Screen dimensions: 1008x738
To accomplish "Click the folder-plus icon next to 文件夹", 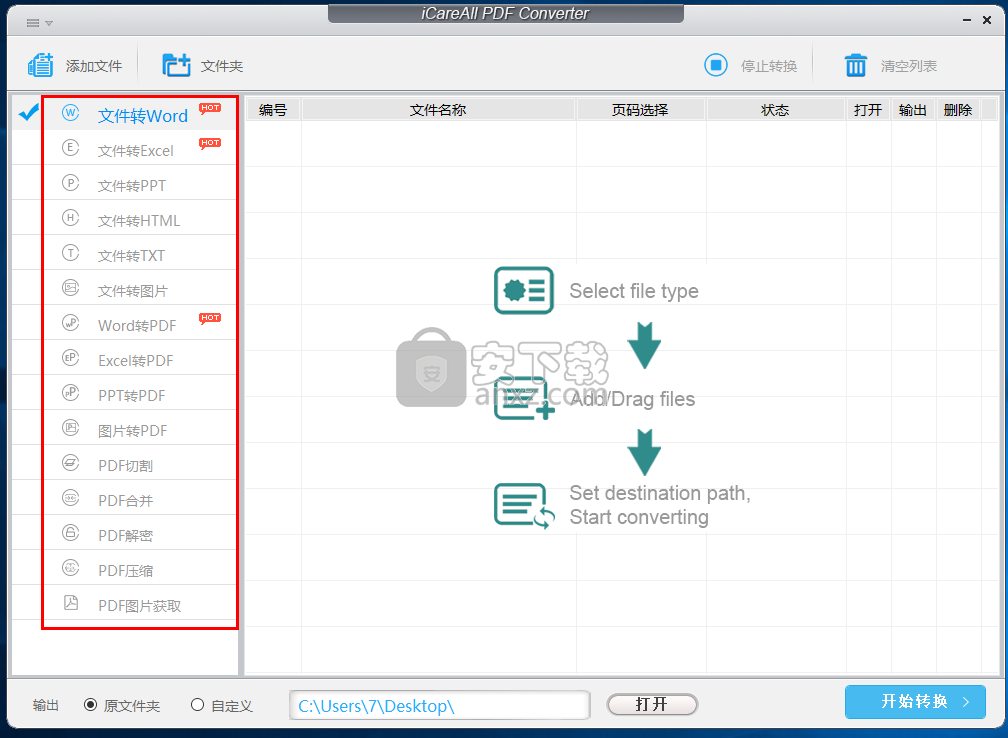I will pos(176,65).
